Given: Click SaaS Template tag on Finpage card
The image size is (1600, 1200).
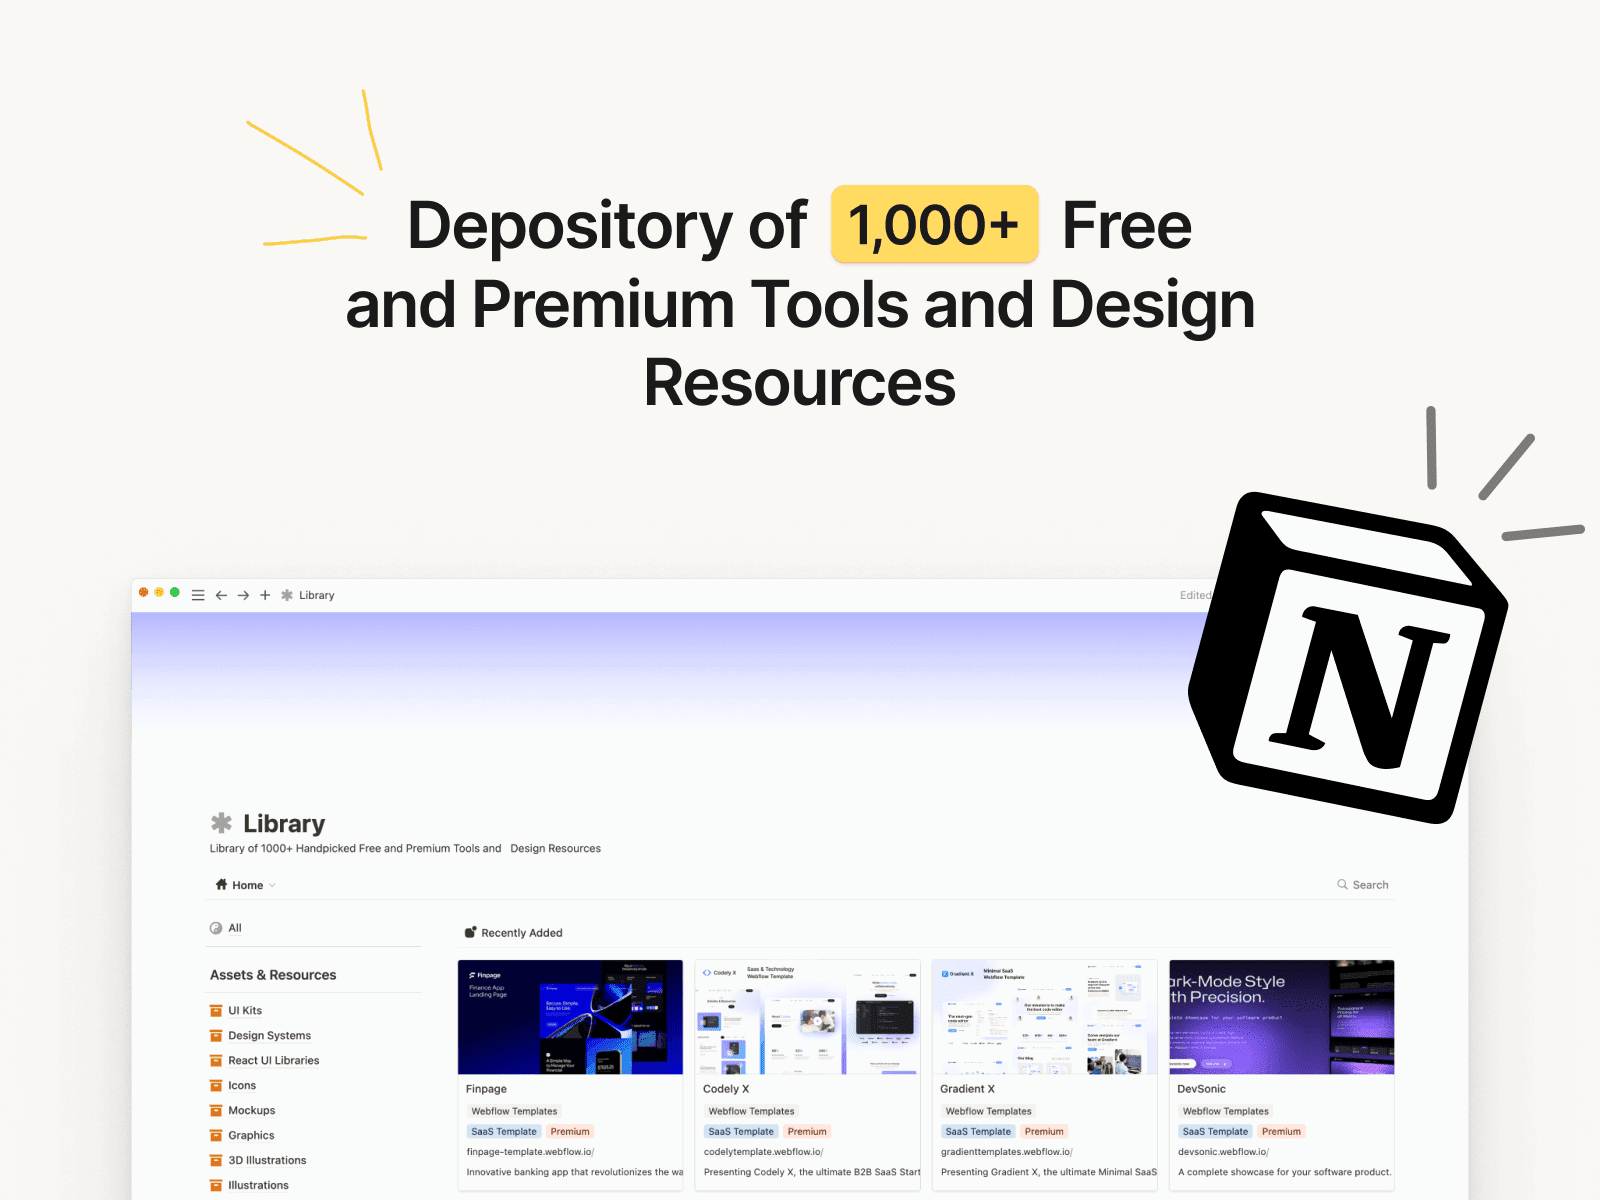Looking at the screenshot, I should (x=504, y=1131).
